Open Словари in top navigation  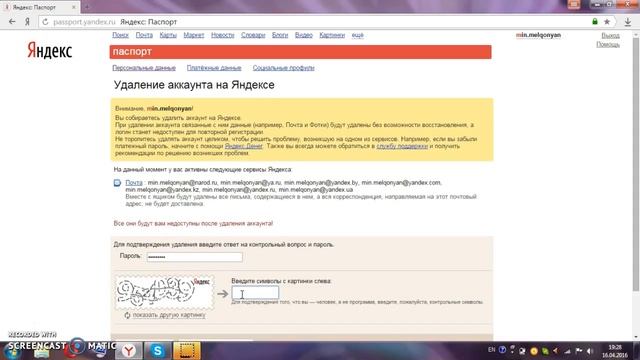click(x=253, y=35)
